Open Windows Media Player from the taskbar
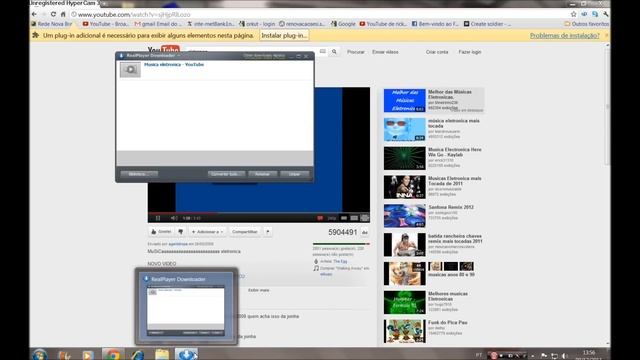Image resolution: width=640 pixels, height=360 pixels. [x=88, y=355]
